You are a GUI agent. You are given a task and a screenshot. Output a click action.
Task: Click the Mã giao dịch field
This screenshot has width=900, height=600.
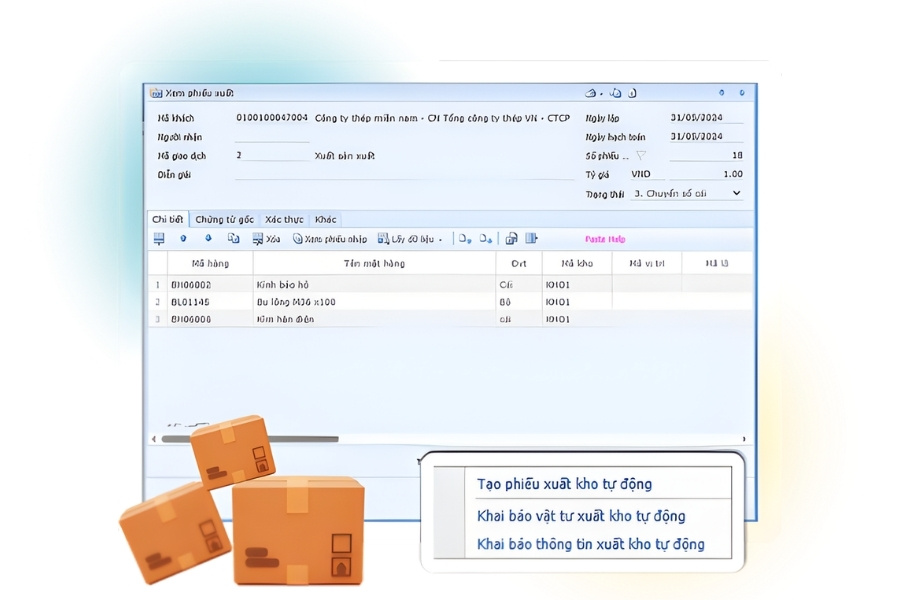click(272, 156)
